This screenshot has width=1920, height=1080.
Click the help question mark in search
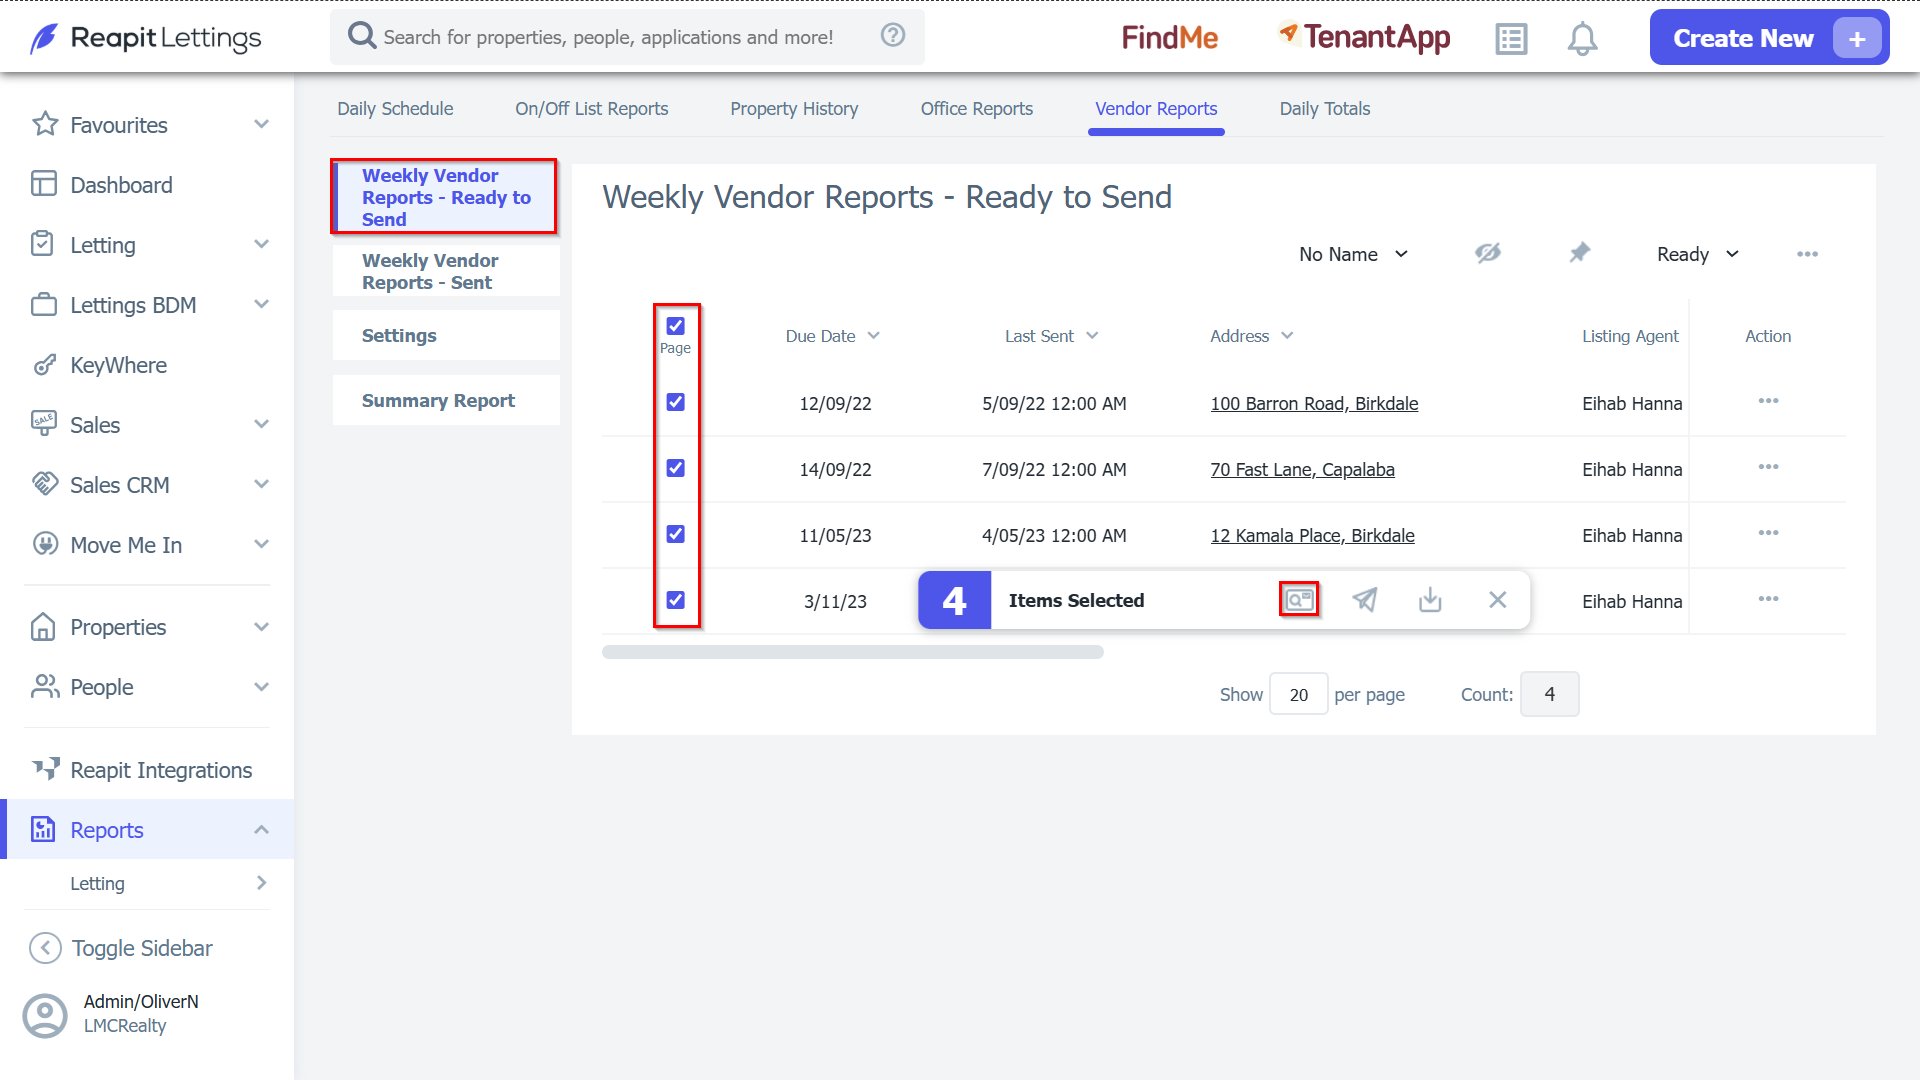(893, 36)
